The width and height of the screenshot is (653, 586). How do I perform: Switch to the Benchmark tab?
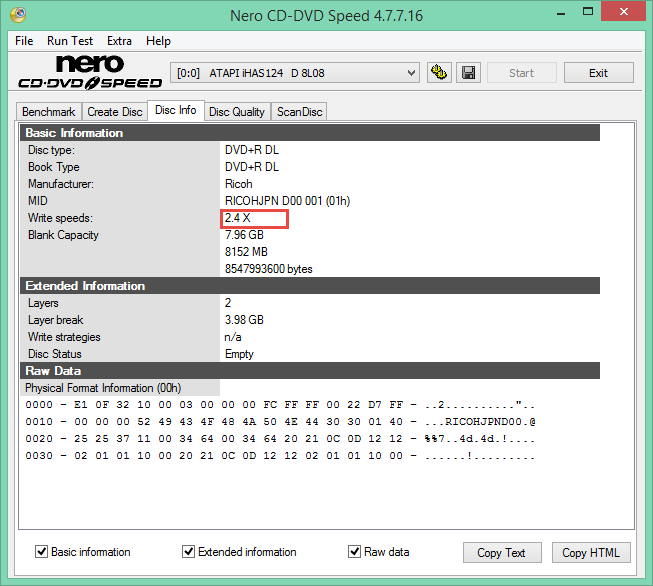click(49, 112)
